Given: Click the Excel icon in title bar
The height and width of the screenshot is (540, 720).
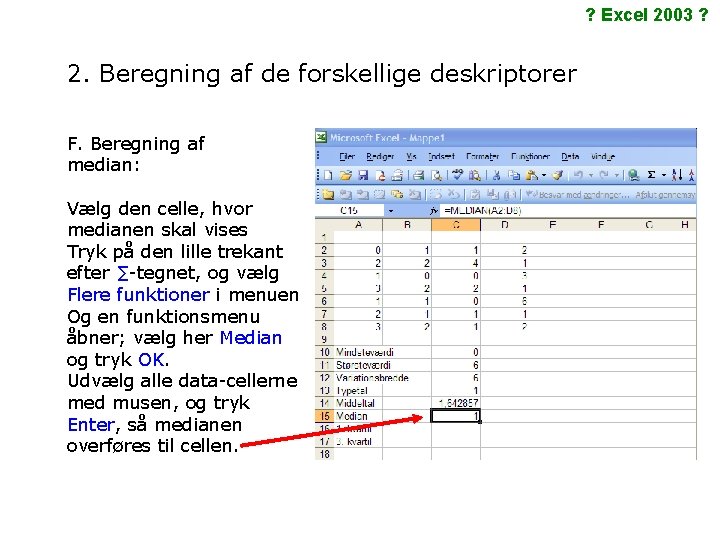Looking at the screenshot, I should pyautogui.click(x=321, y=137).
